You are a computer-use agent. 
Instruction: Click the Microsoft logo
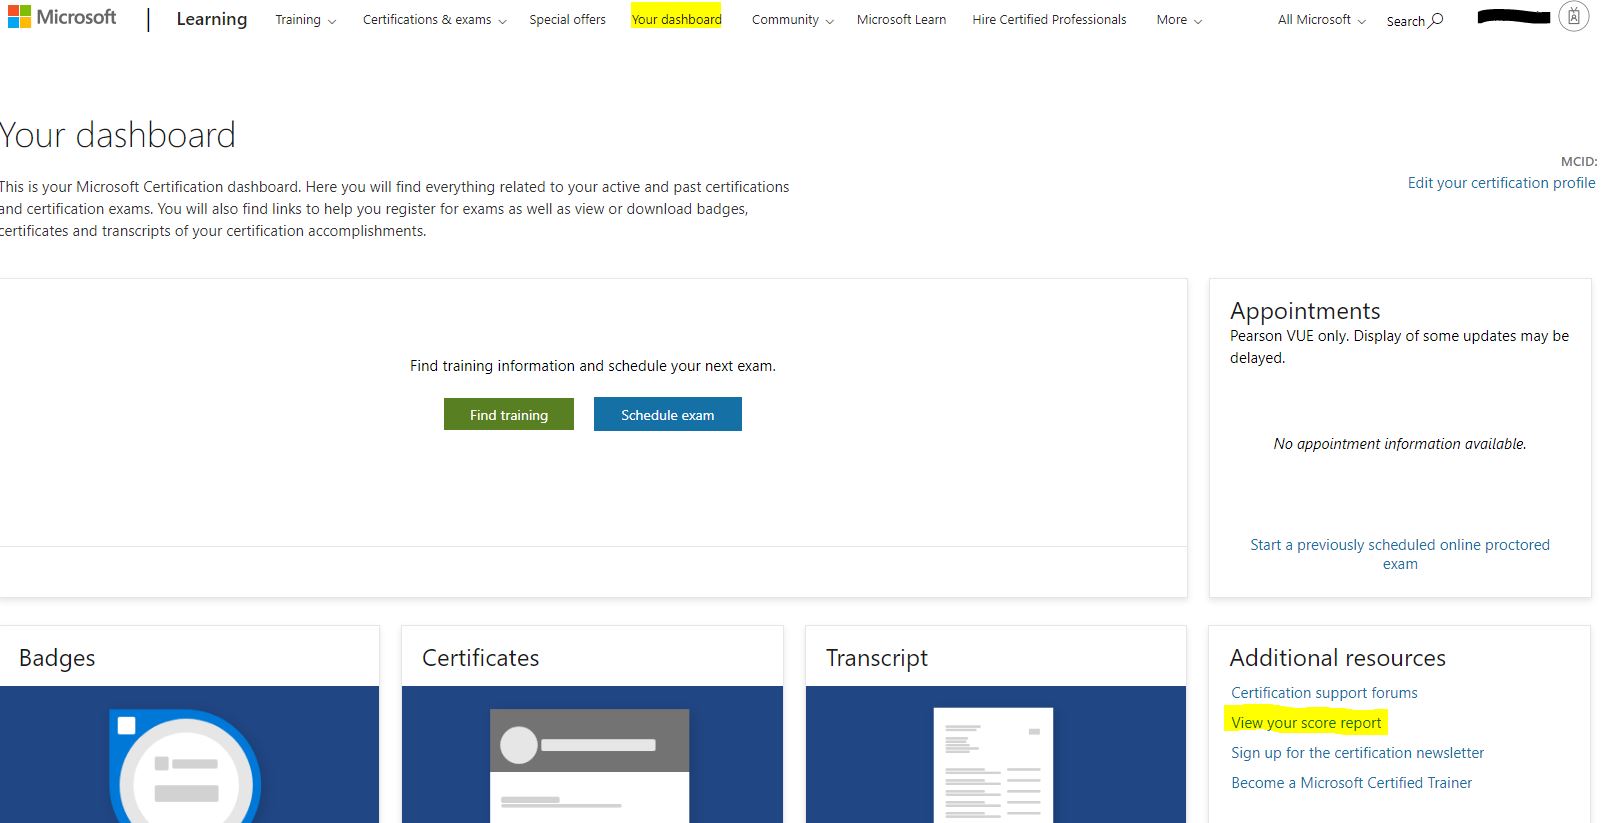[x=62, y=17]
